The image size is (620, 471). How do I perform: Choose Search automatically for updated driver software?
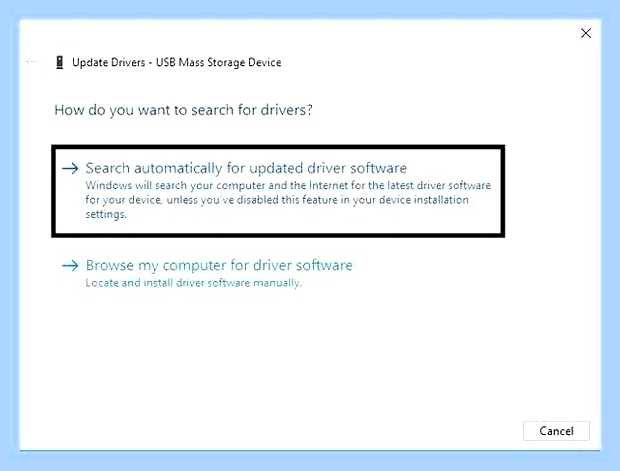tap(278, 191)
